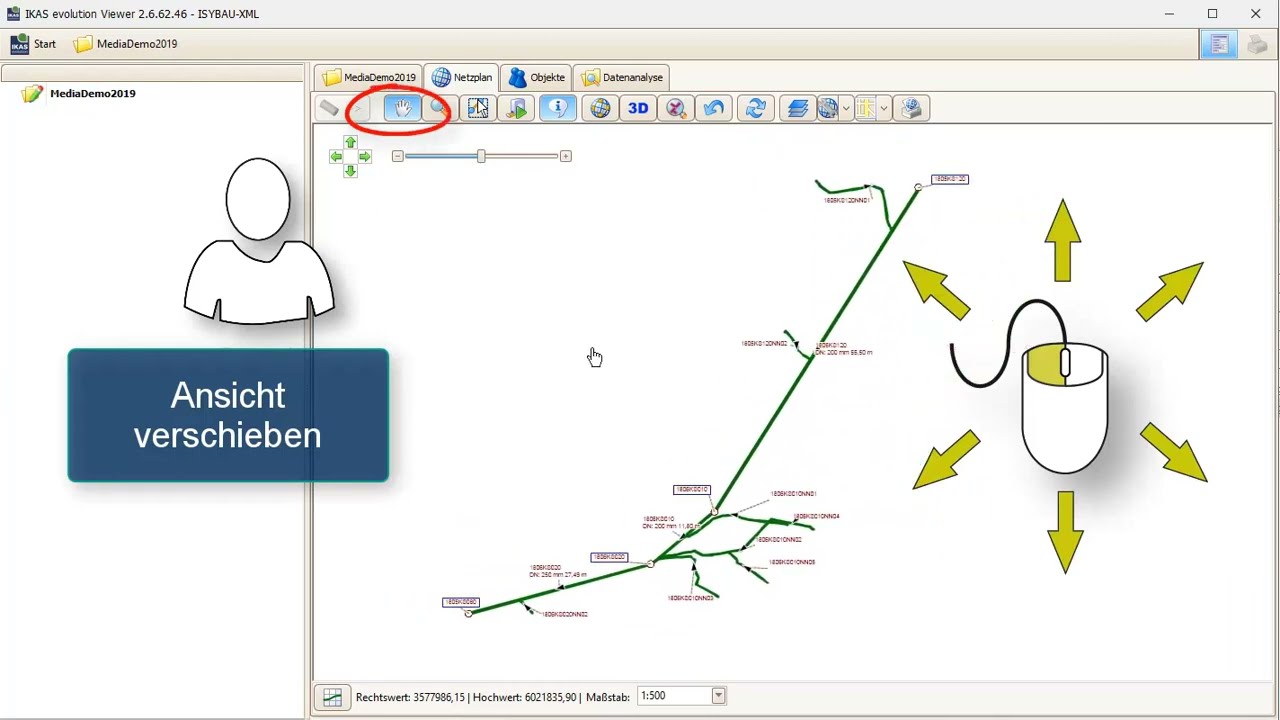
Task: Pan map right with green arrow
Action: [x=365, y=157]
